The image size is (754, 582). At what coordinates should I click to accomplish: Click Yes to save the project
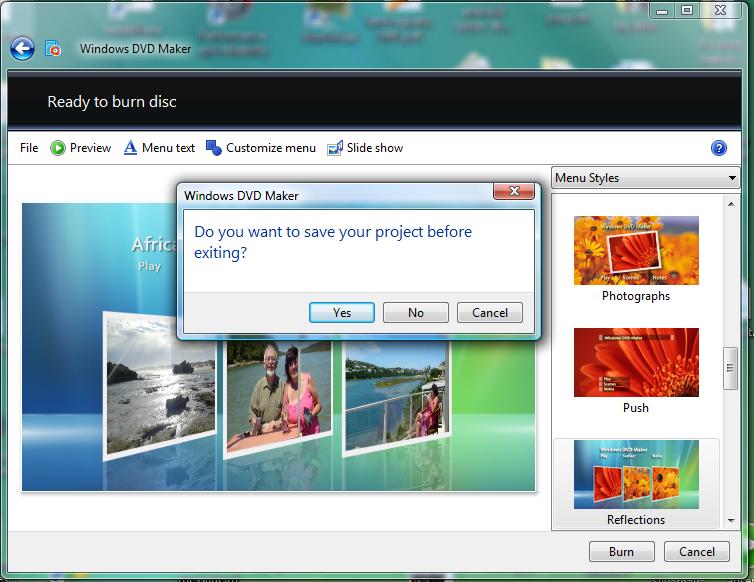pyautogui.click(x=342, y=313)
